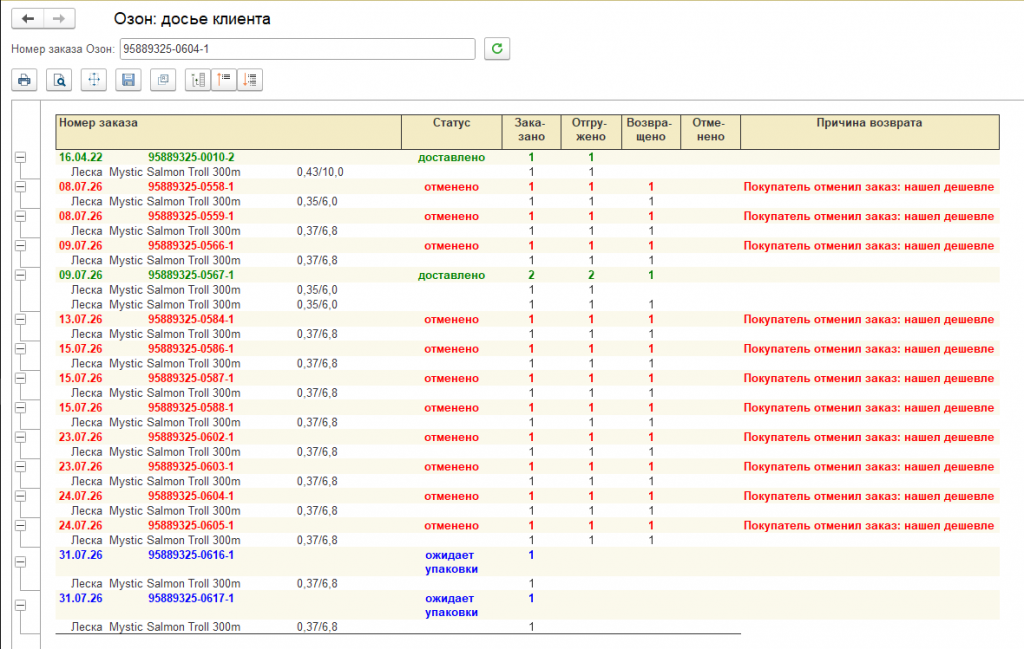
Task: Collapse group for order 95889325-0567-1
Action: point(21,275)
